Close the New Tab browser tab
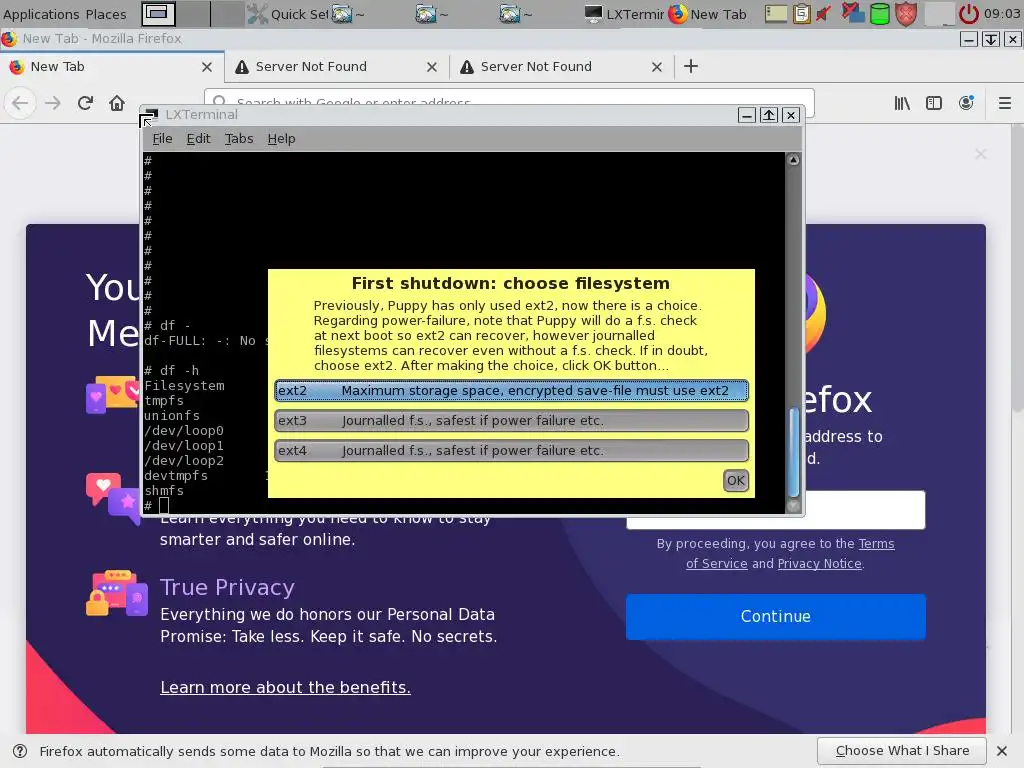 pos(207,67)
